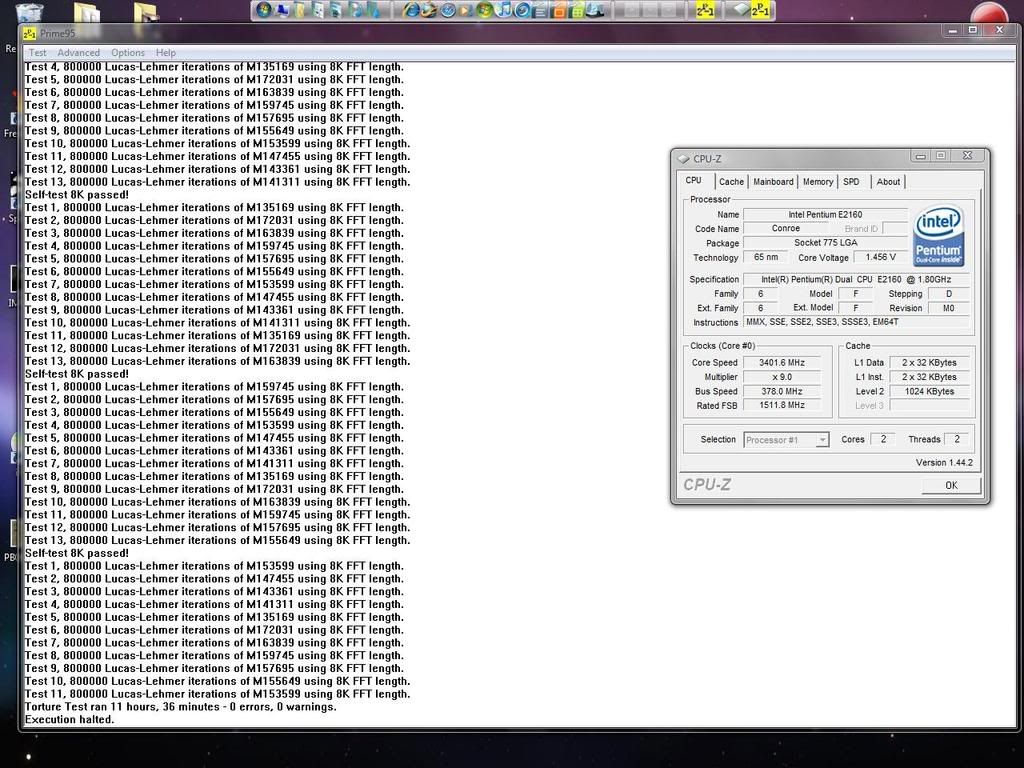This screenshot has height=768, width=1024.
Task: Click the Prime95 icon in the title bar
Action: coord(30,33)
